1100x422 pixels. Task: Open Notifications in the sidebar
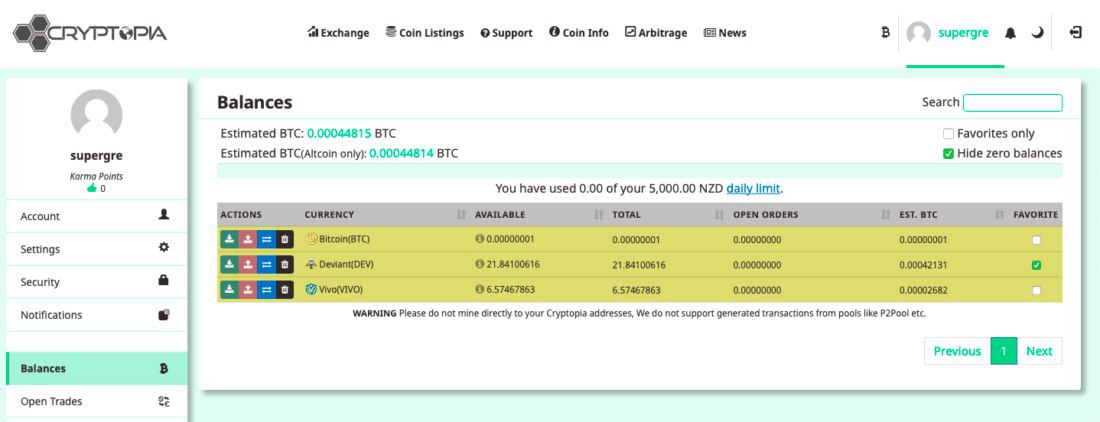(97, 315)
